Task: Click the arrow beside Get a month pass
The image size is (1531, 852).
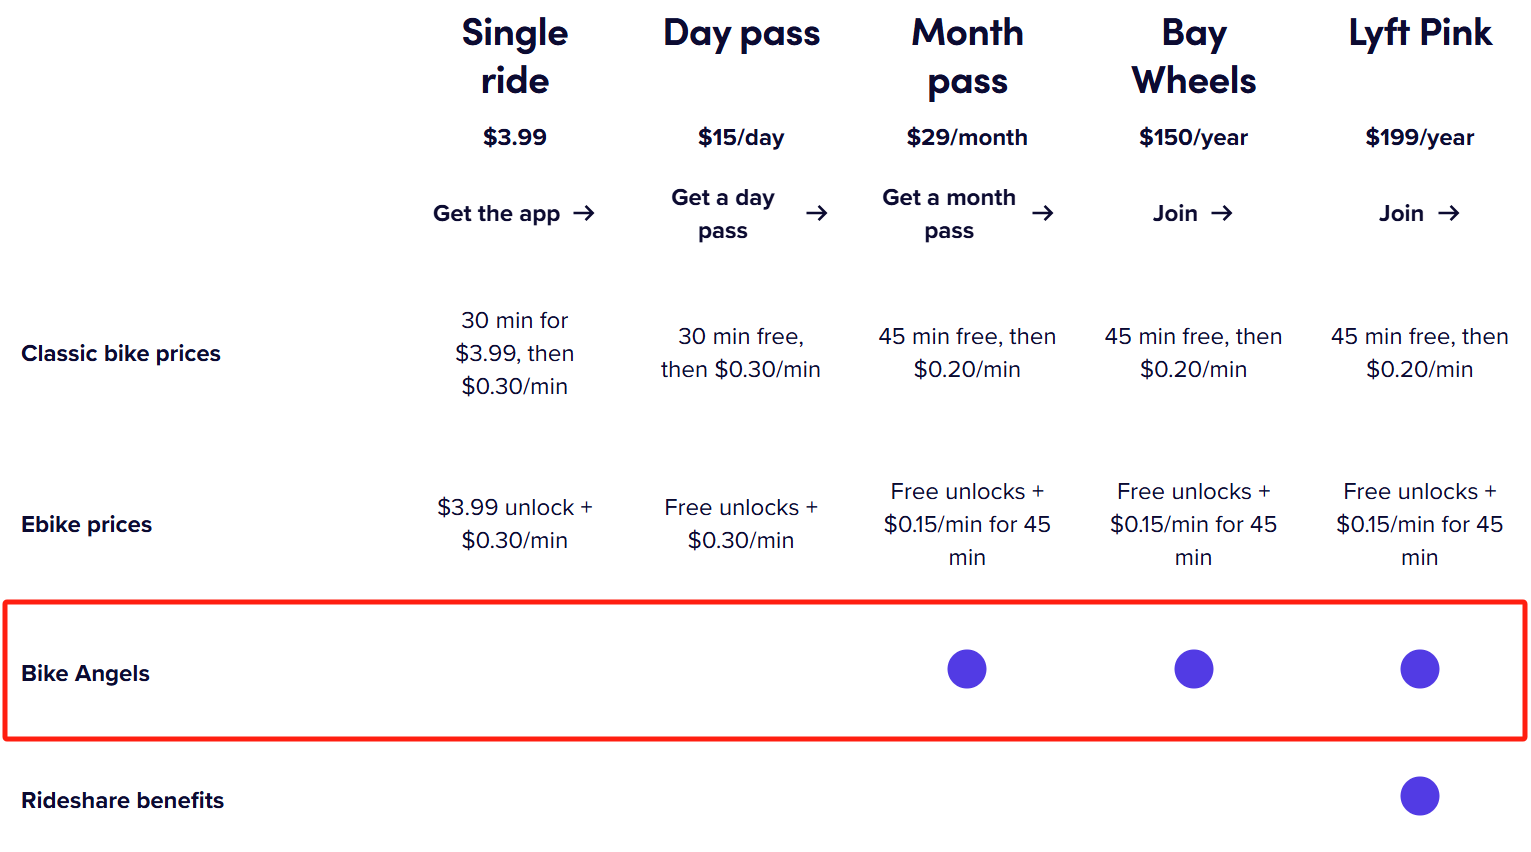Action: coord(1043,213)
